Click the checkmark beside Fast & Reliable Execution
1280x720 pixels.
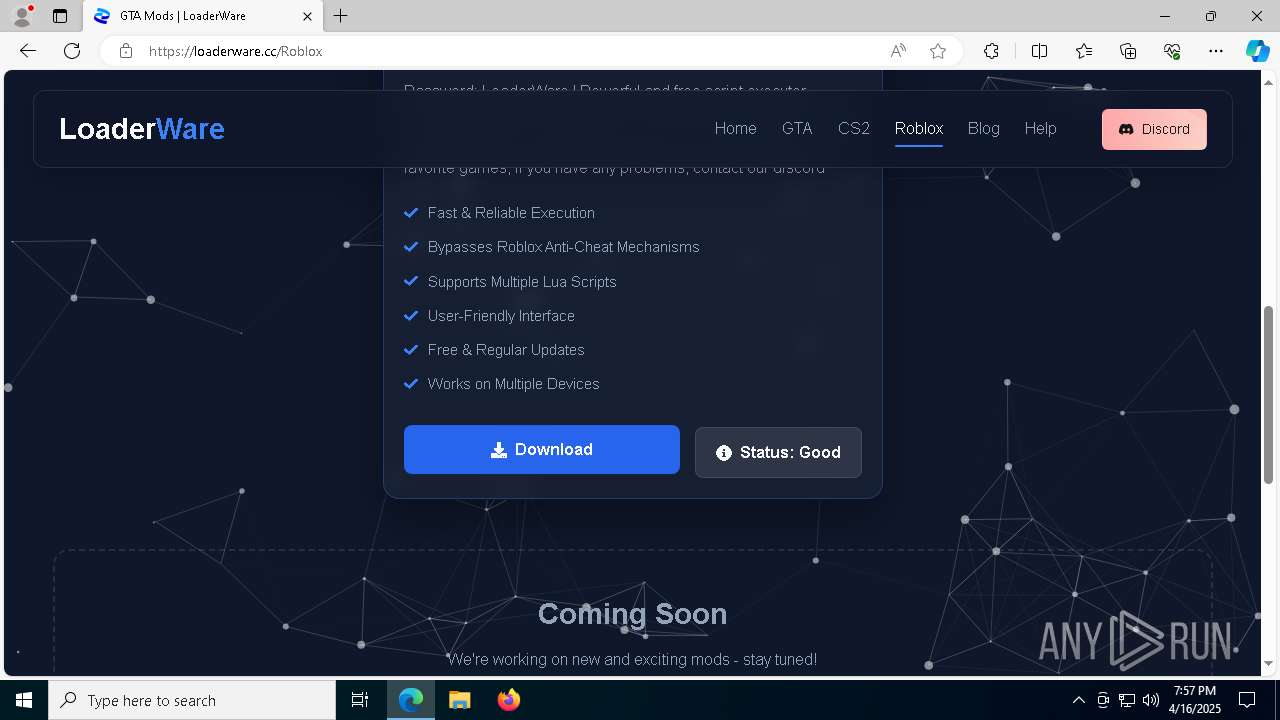(x=410, y=213)
